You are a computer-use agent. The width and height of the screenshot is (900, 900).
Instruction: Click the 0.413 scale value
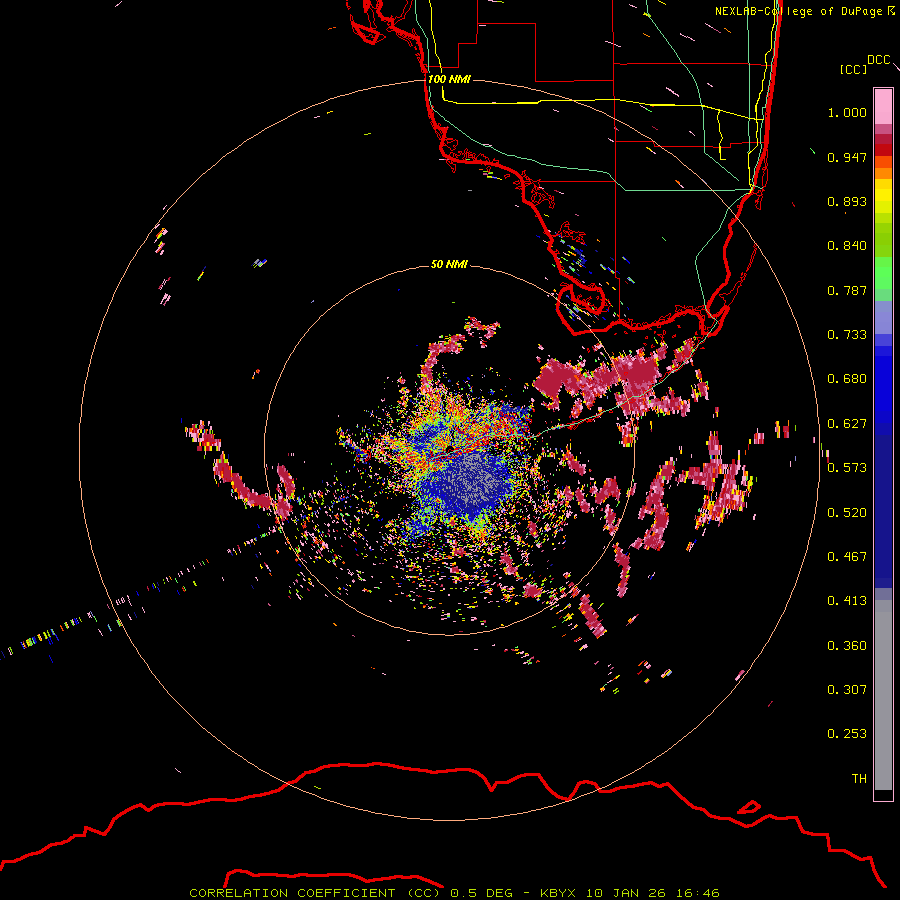(847, 601)
